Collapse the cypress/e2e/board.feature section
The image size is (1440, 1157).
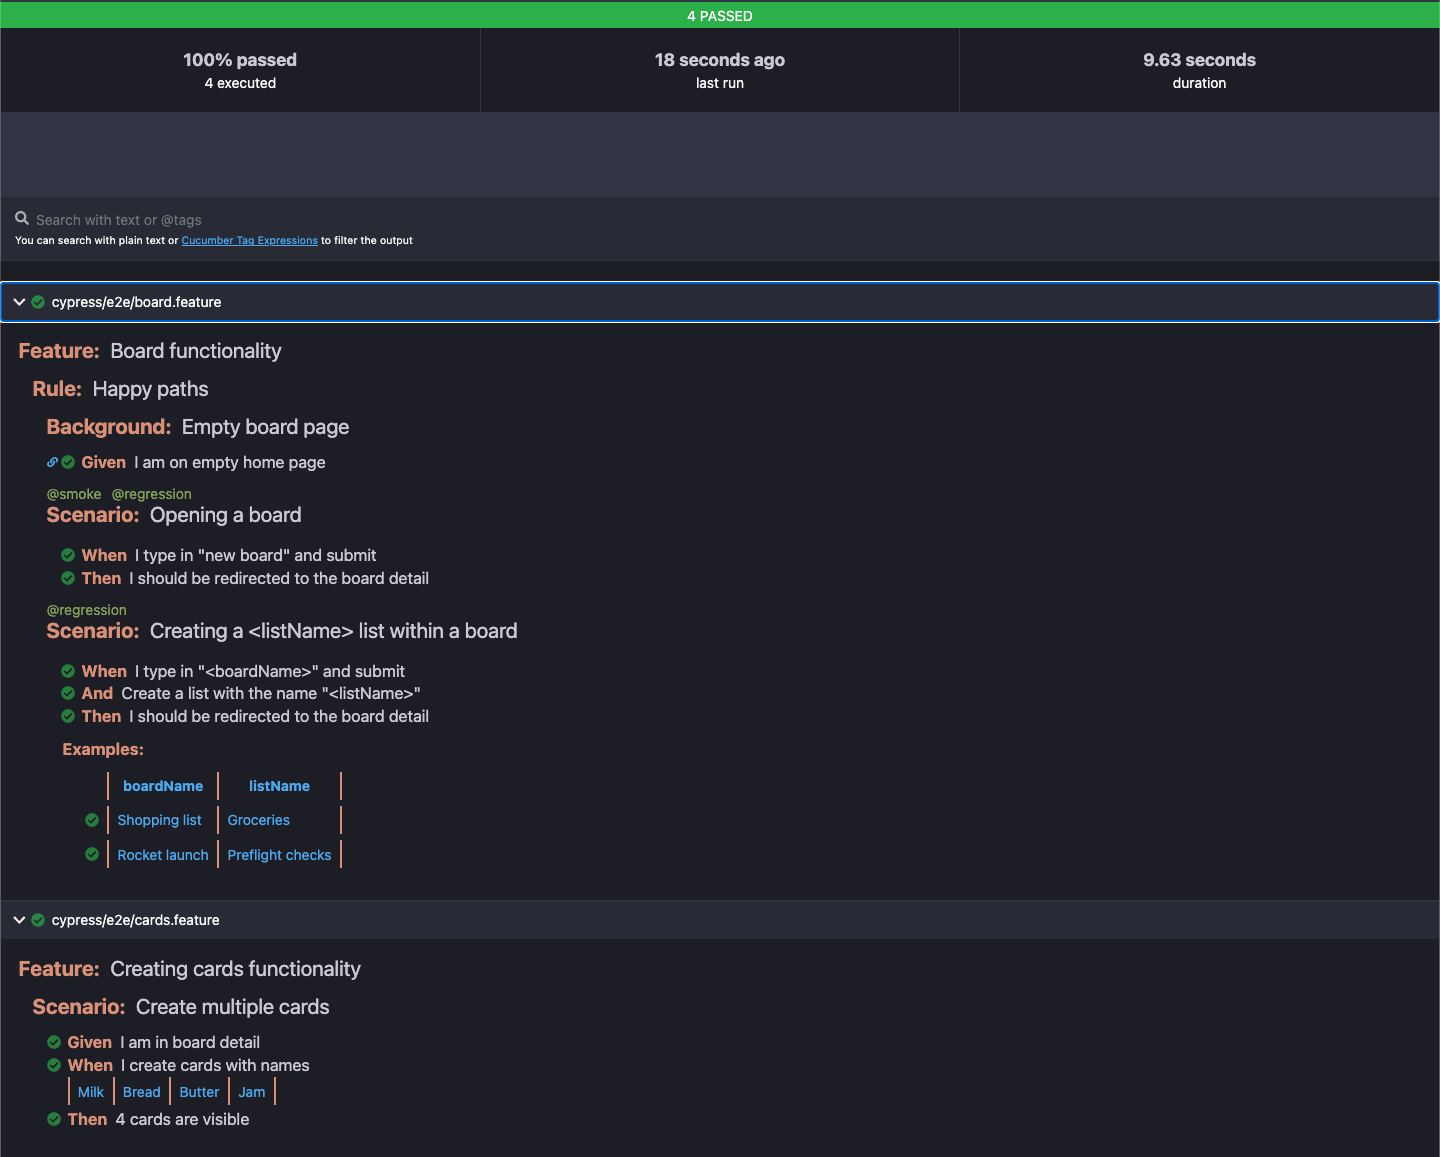(x=18, y=301)
